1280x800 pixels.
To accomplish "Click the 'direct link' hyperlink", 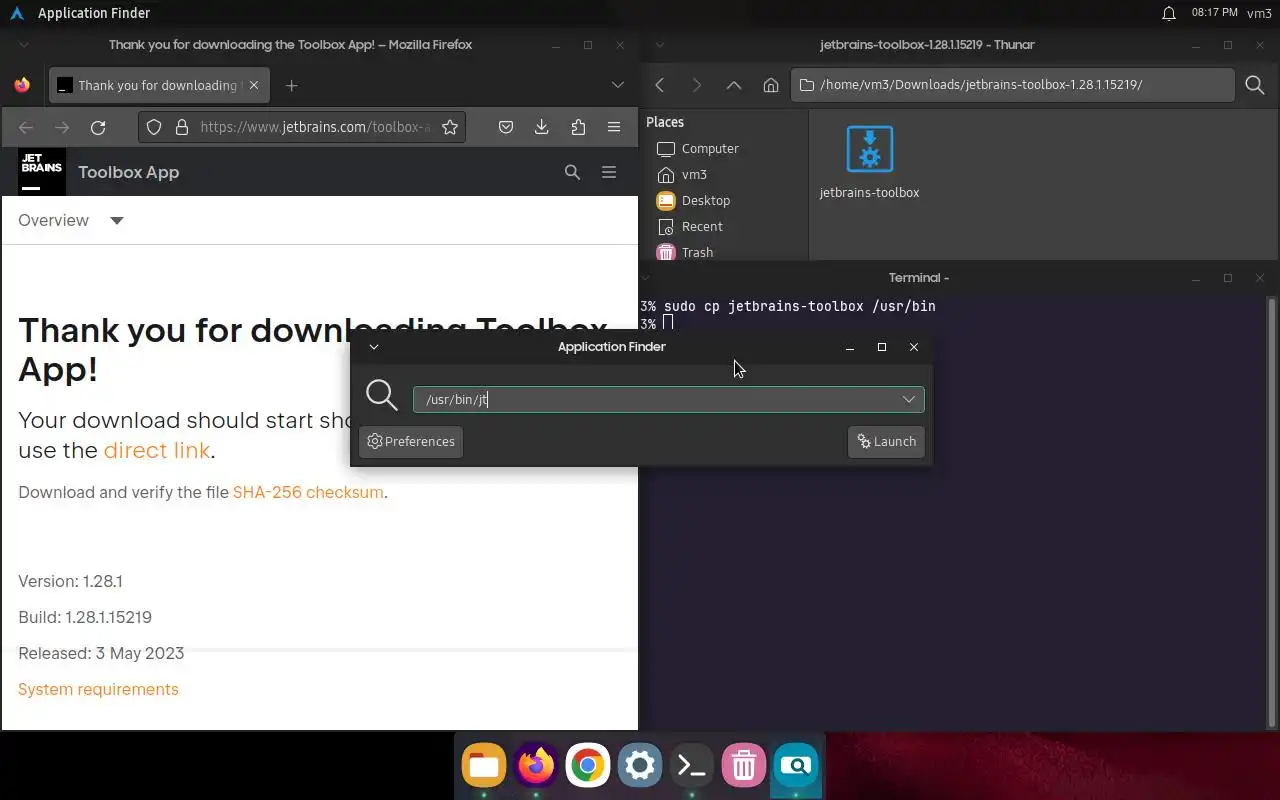I will 157,450.
